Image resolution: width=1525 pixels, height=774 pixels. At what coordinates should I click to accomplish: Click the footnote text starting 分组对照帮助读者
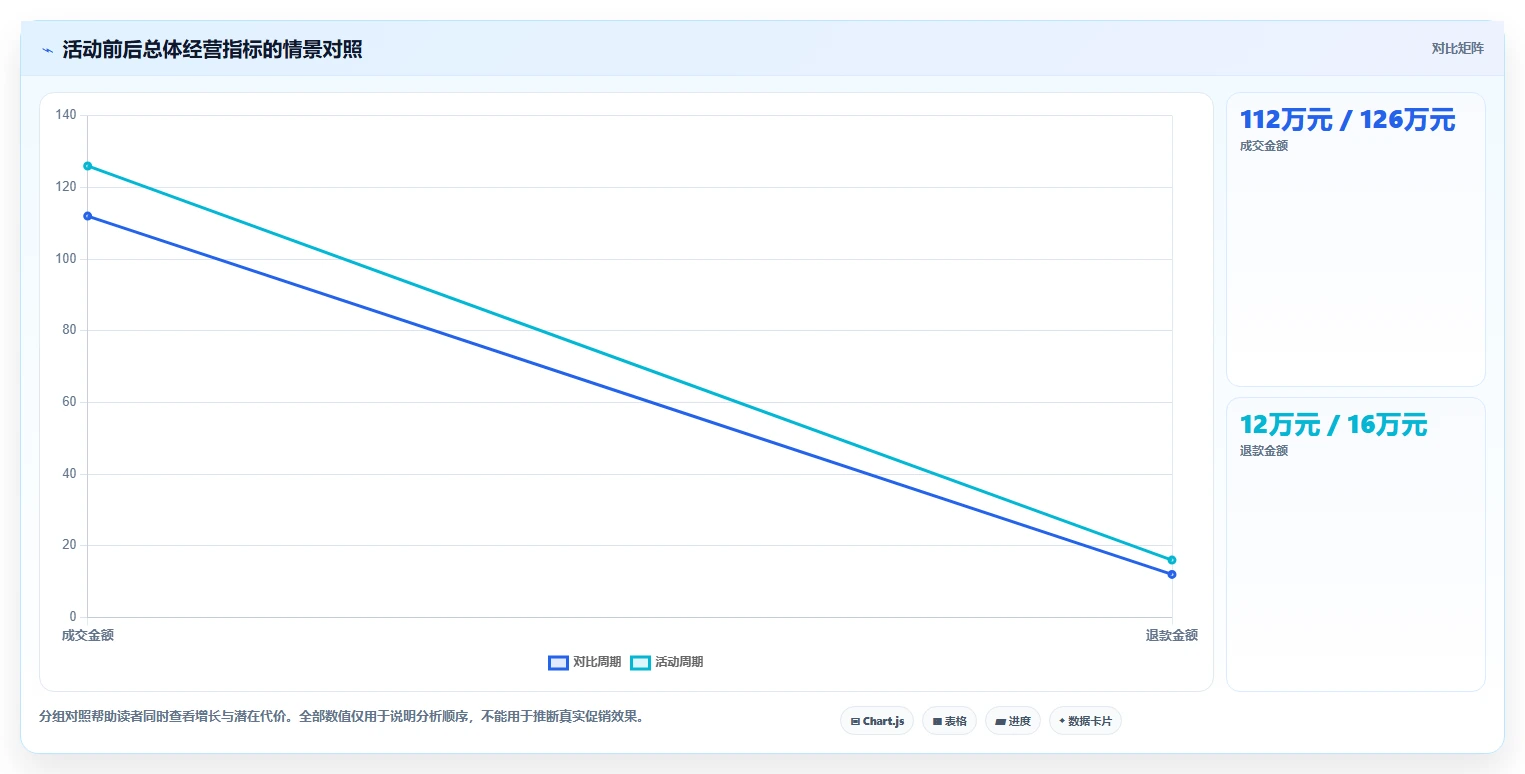pyautogui.click(x=342, y=717)
